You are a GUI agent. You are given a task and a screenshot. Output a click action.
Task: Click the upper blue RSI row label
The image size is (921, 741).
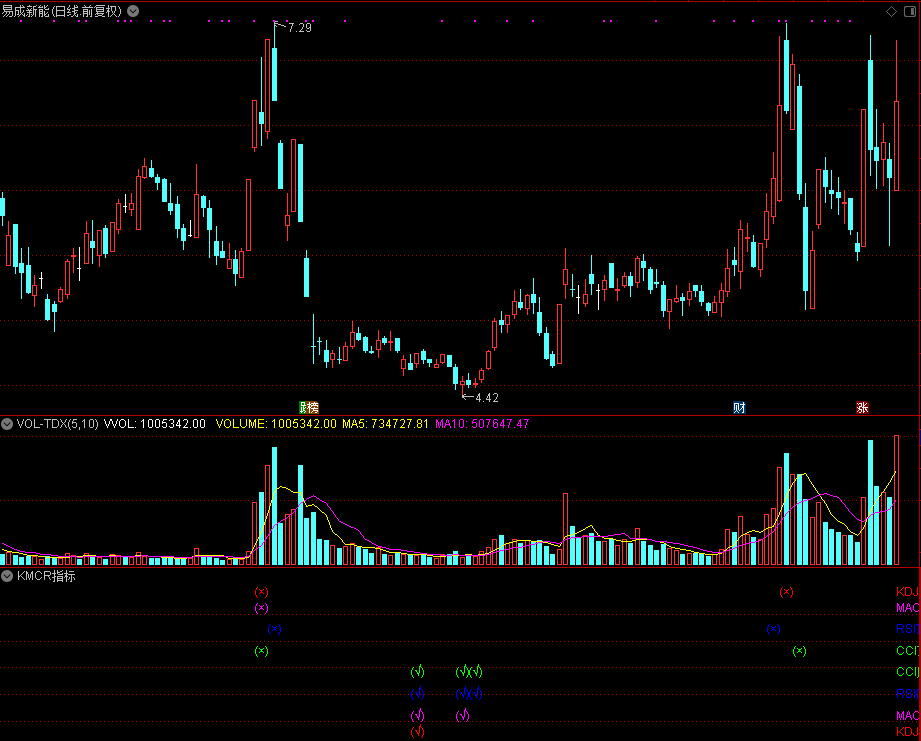coord(907,629)
